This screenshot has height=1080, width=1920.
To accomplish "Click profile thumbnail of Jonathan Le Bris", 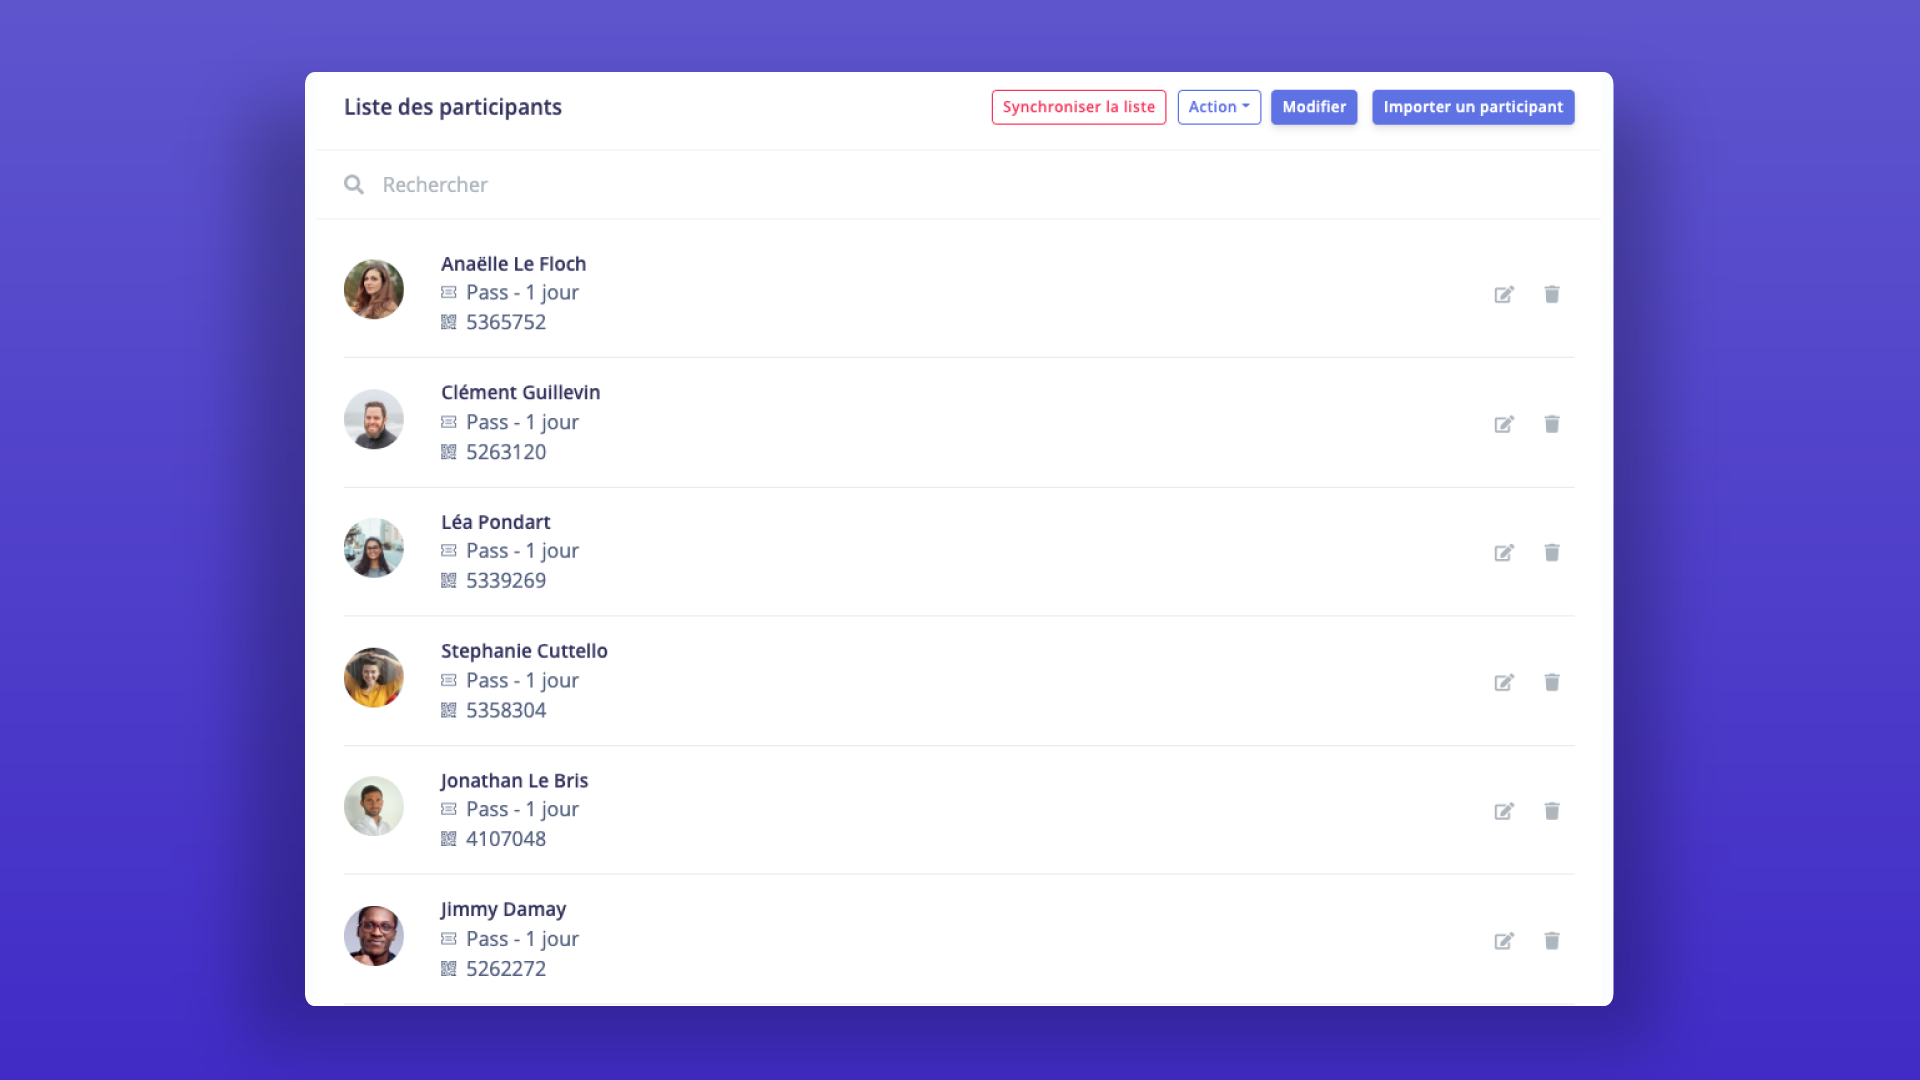I will (x=373, y=806).
